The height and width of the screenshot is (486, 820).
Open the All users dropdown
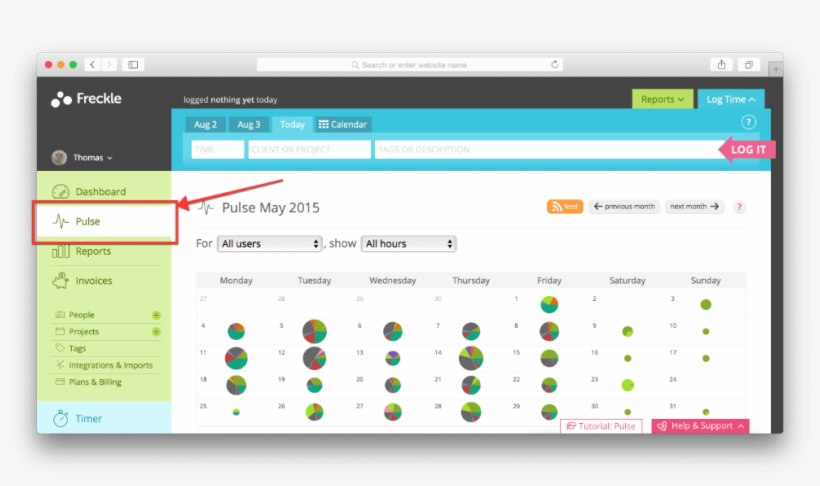click(269, 244)
